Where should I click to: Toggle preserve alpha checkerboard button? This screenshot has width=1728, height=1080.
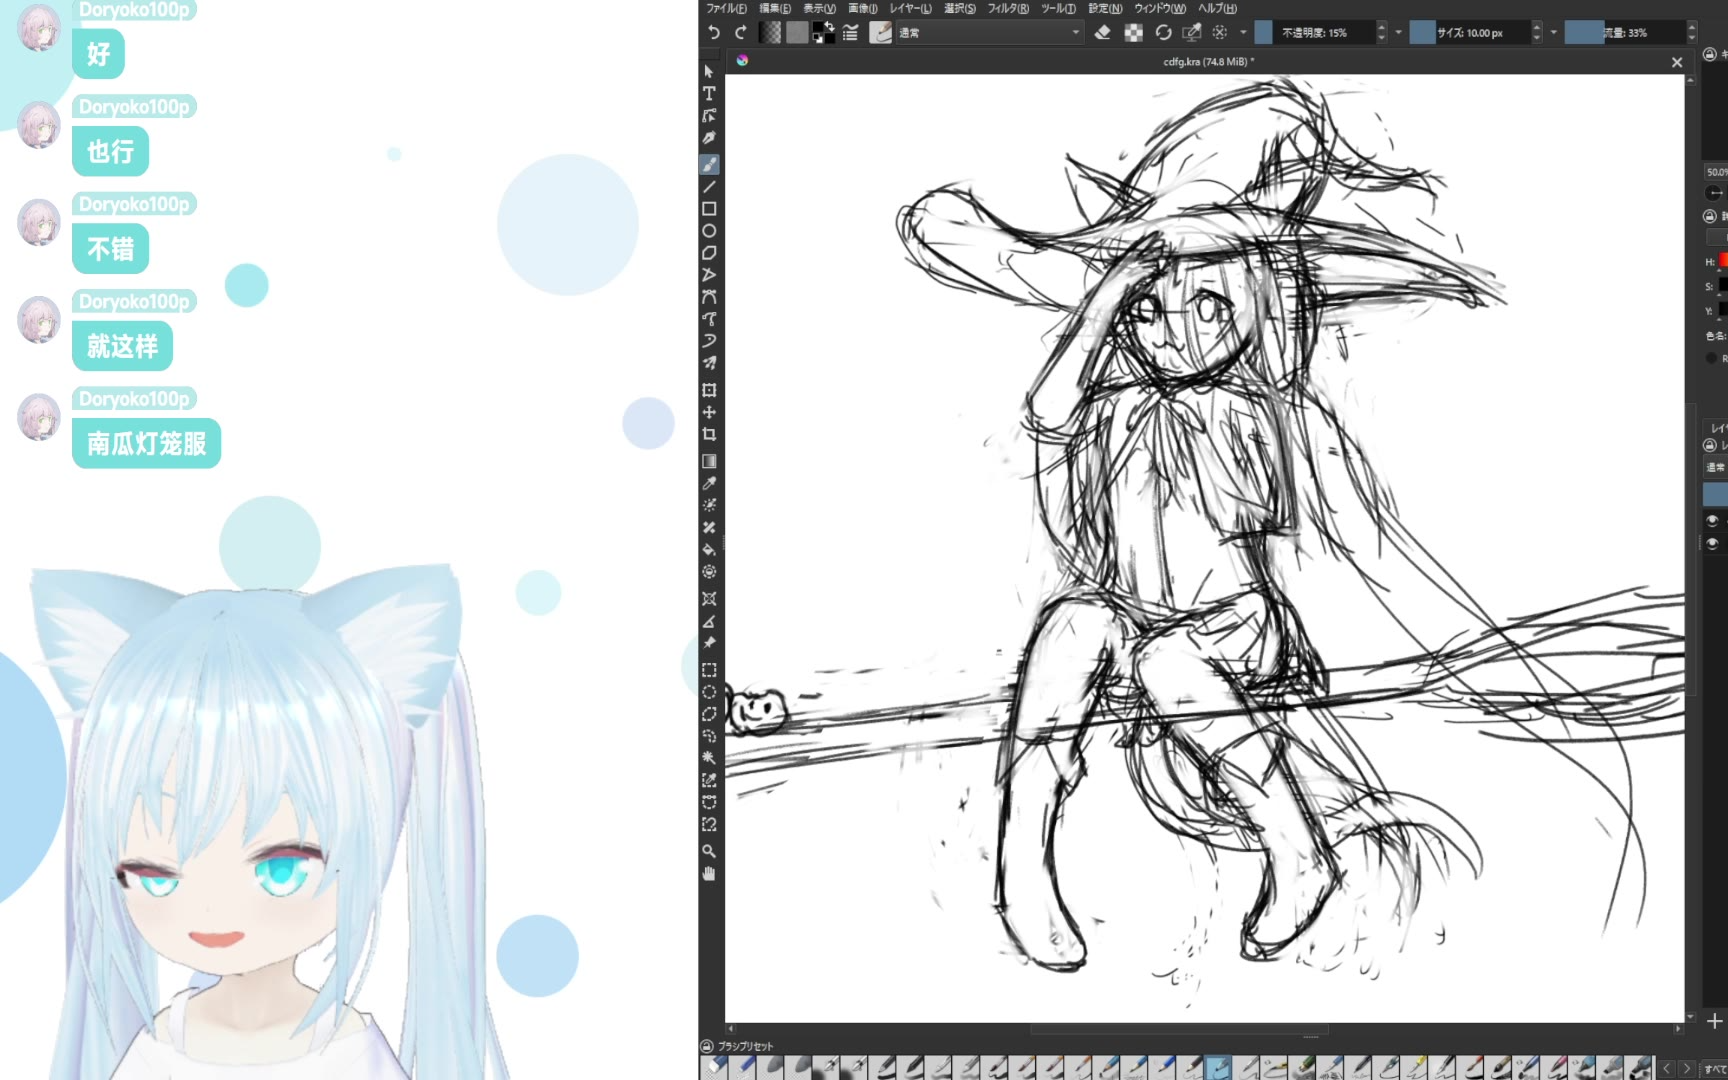(1133, 33)
